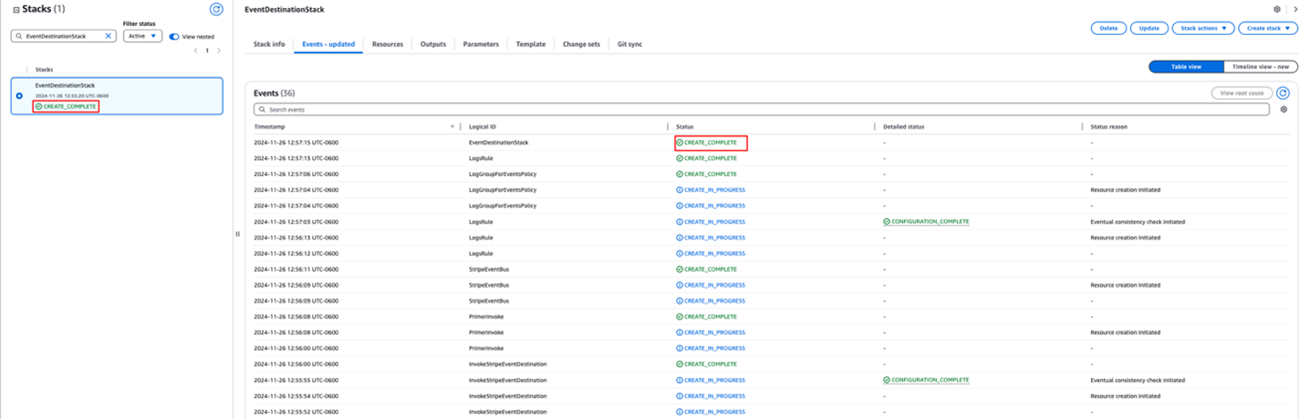
Task: Toggle the View nested switch
Action: click(174, 36)
